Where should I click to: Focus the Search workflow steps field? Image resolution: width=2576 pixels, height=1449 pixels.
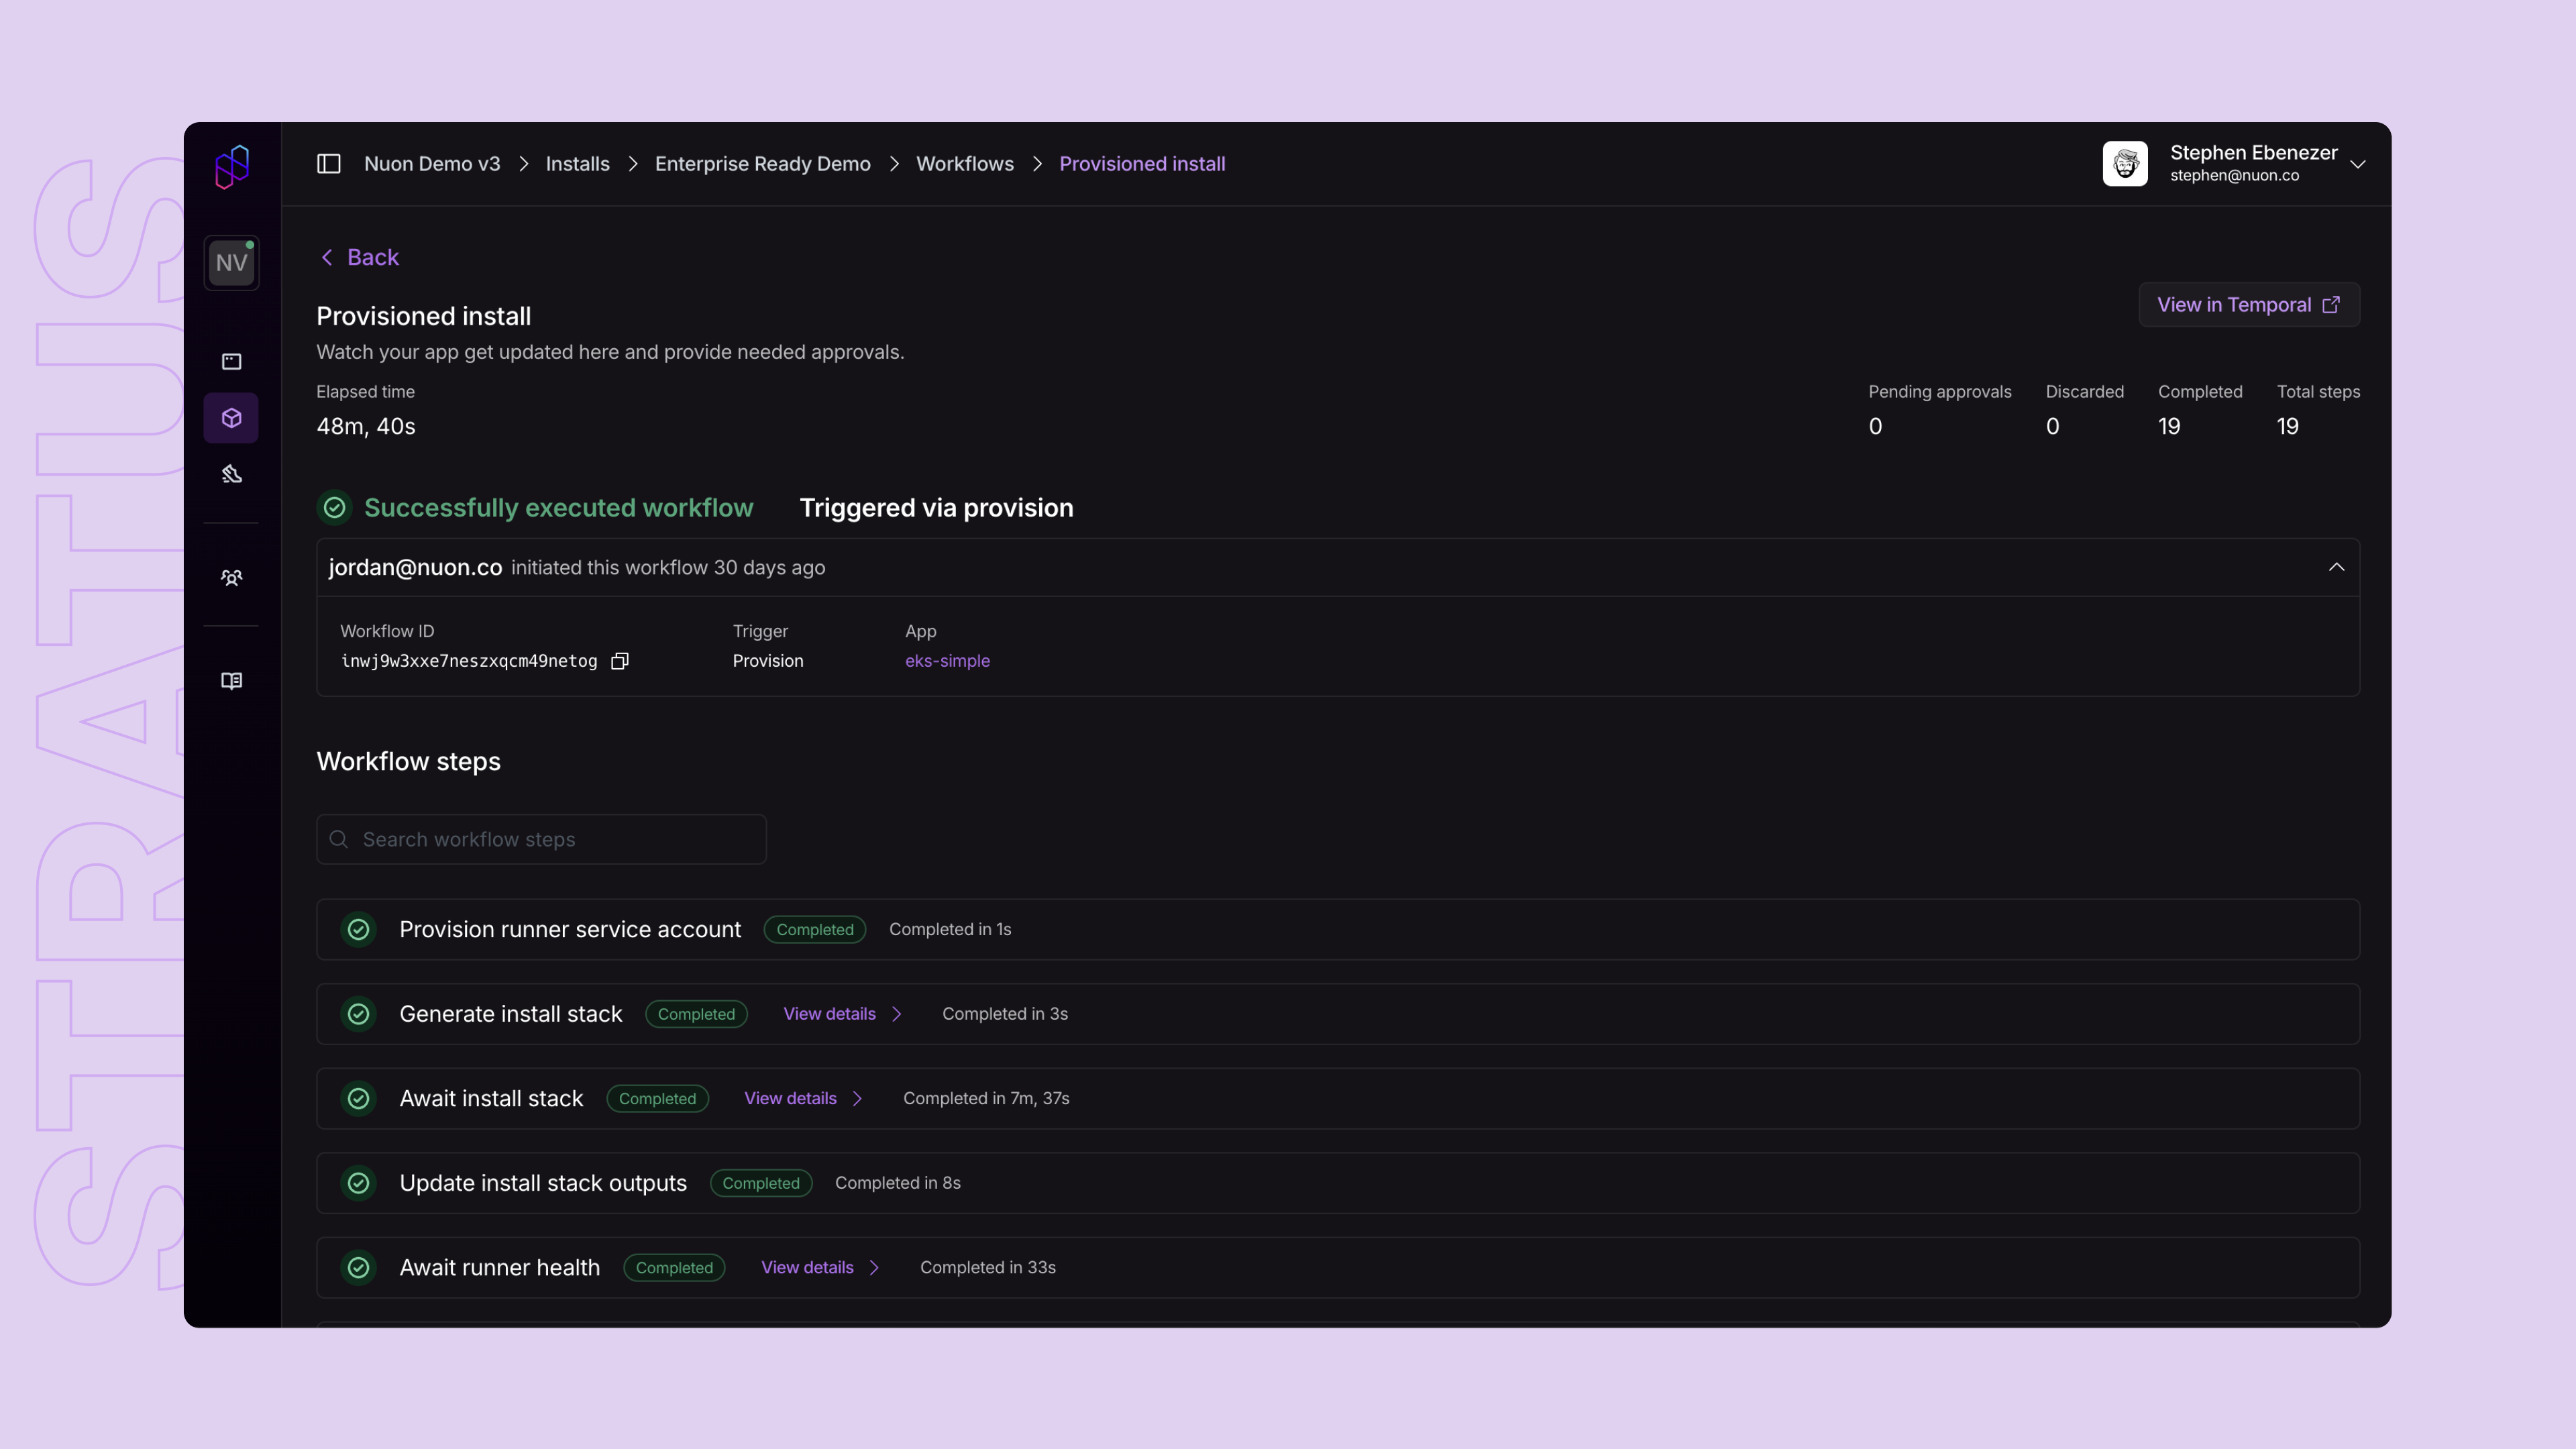click(x=541, y=839)
